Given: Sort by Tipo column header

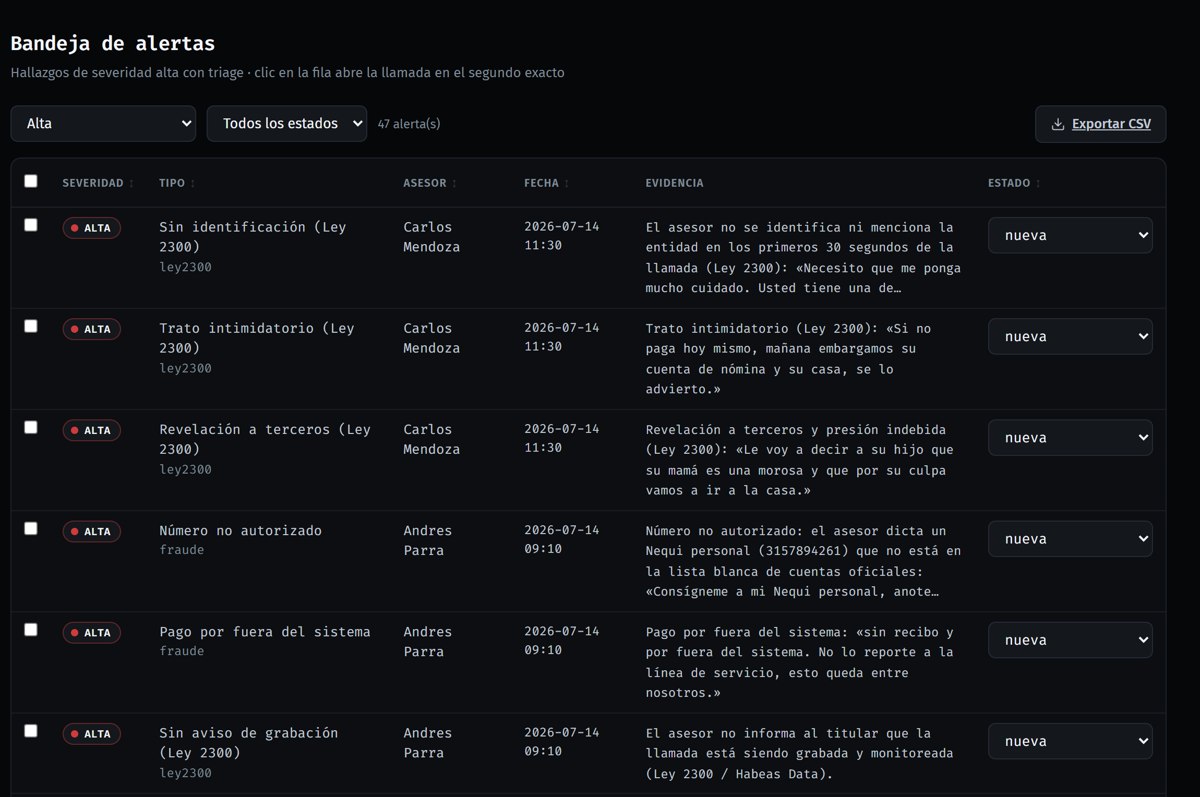Looking at the screenshot, I should [x=177, y=184].
